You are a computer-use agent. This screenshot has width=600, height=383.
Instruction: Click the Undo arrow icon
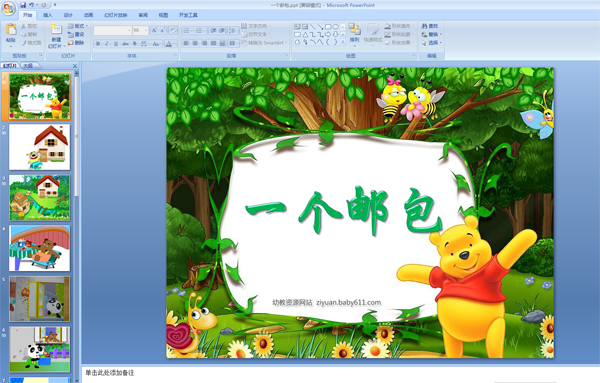(31, 5)
